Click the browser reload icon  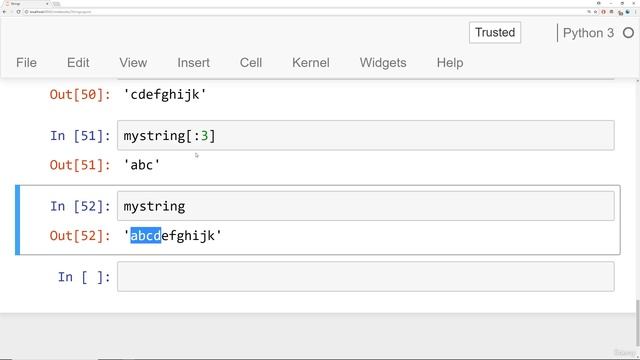(x=18, y=12)
